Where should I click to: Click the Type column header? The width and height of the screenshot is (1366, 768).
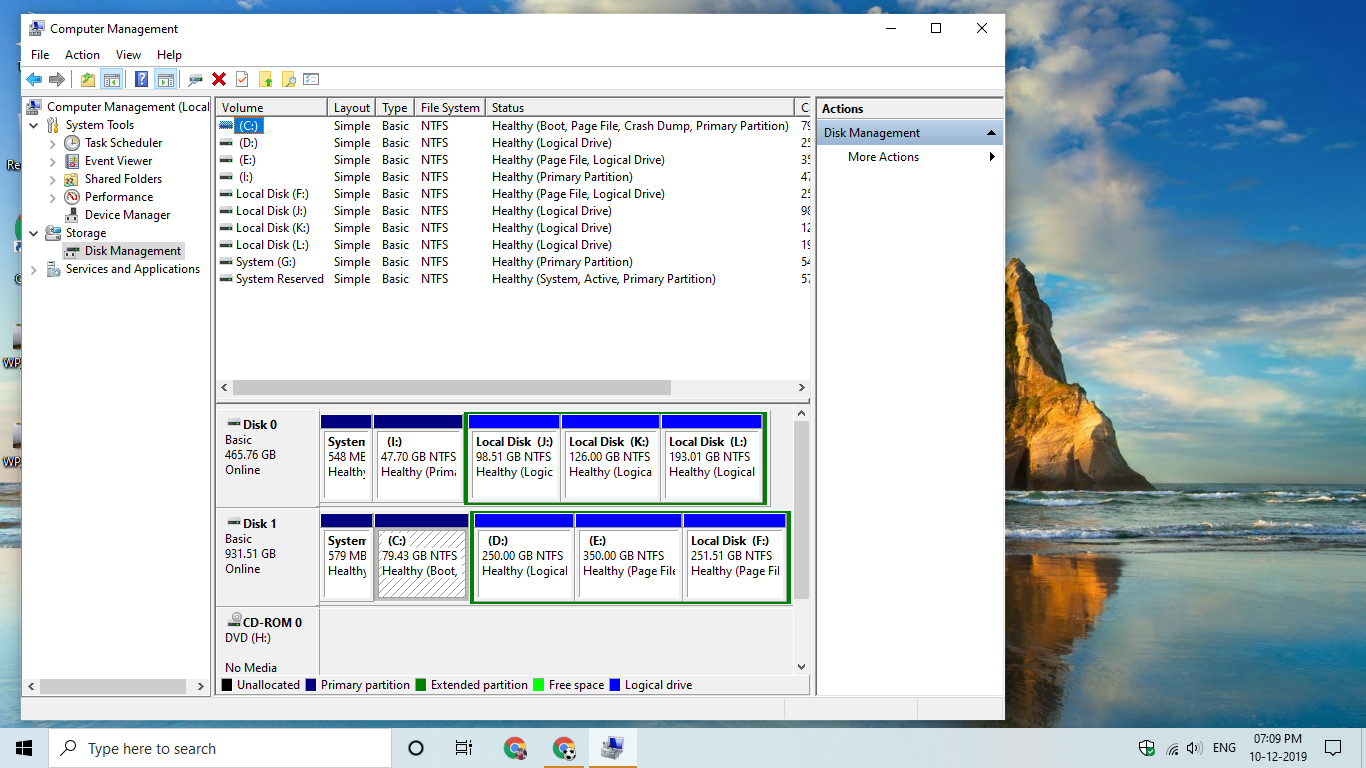click(395, 107)
